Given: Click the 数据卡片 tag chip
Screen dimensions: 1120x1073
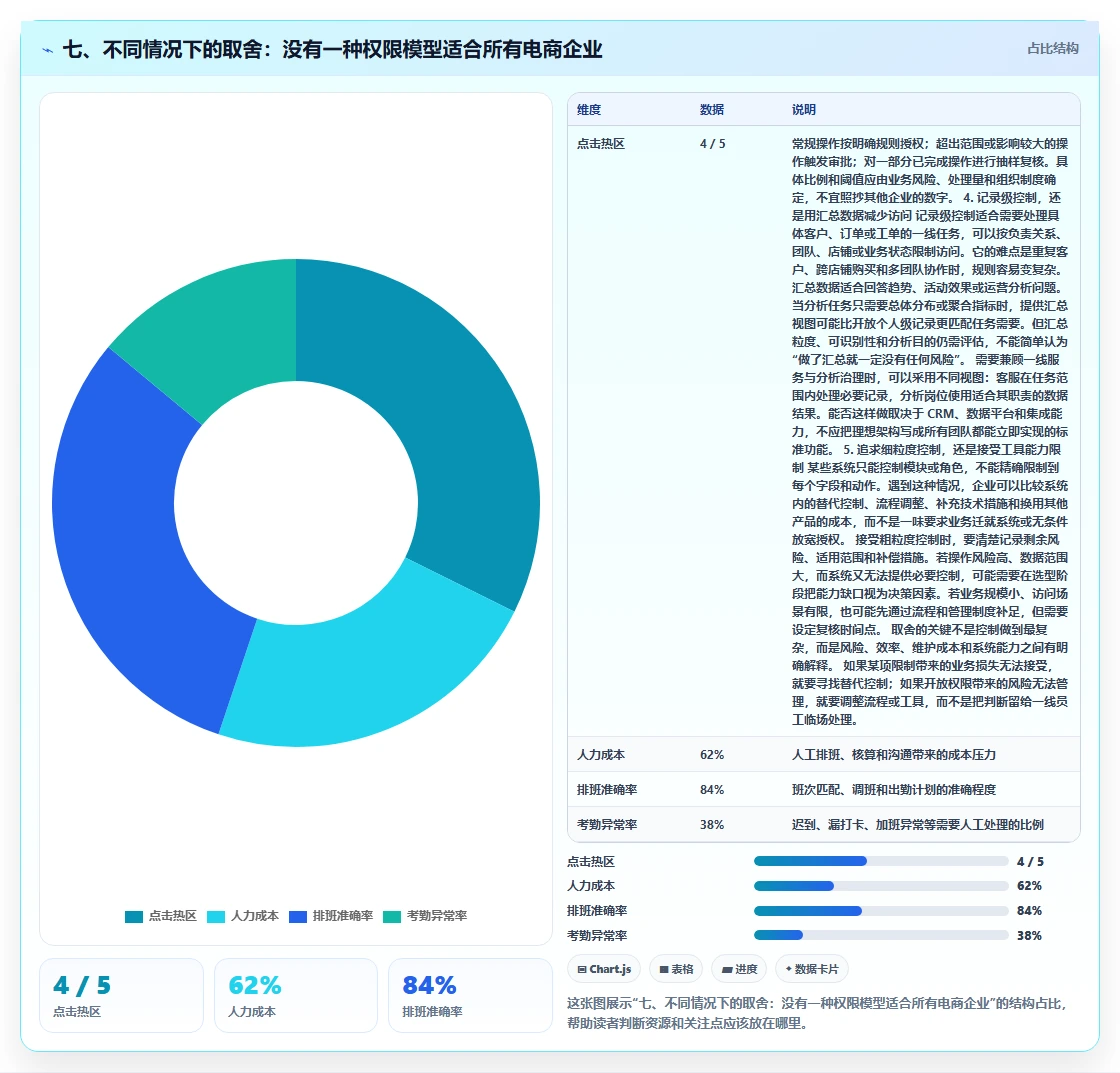Looking at the screenshot, I should 811,969.
